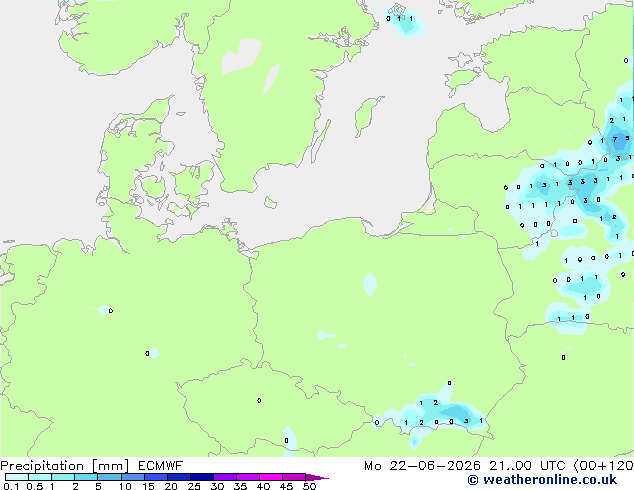The width and height of the screenshot is (634, 490).
Task: Click the '50' legend scale label
Action: point(309,486)
